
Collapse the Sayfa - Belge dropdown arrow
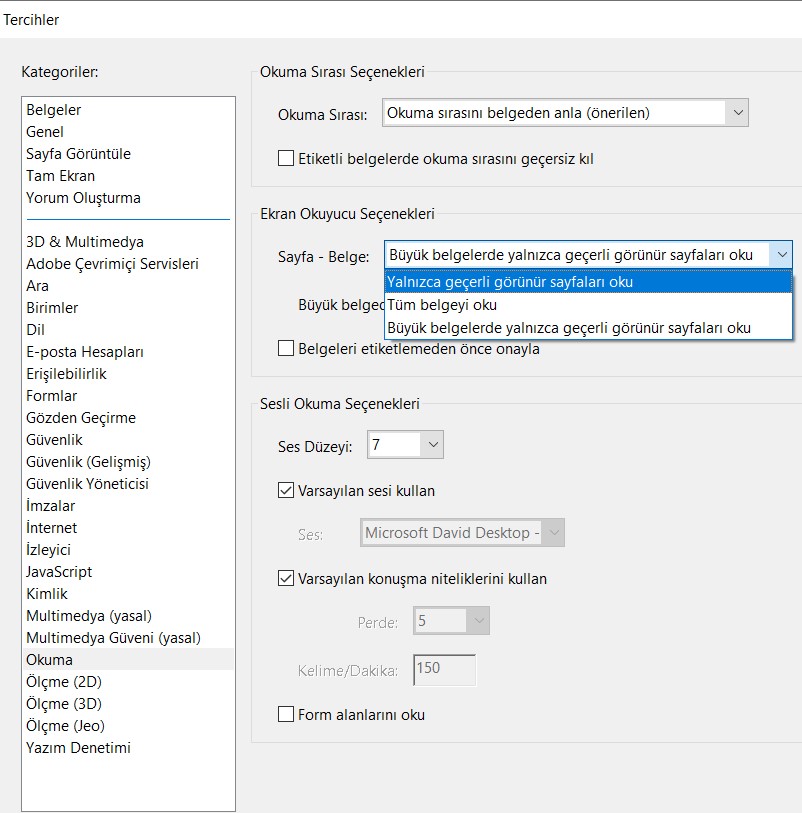(x=780, y=255)
